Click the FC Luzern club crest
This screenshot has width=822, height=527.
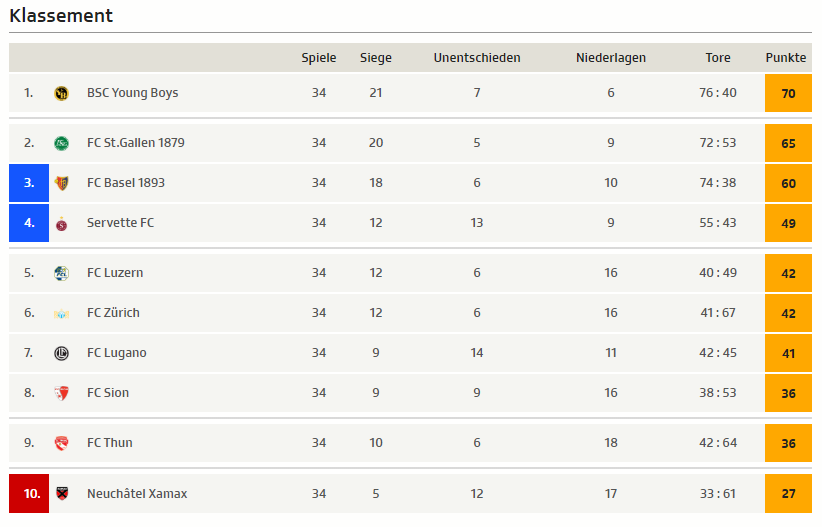(61, 273)
